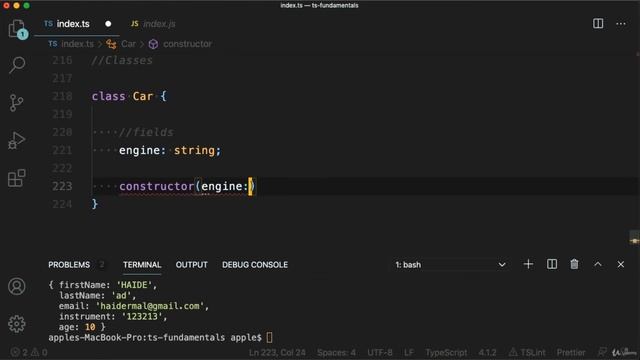Click the errors and warnings status indicator
The height and width of the screenshot is (360, 640).
pos(29,352)
